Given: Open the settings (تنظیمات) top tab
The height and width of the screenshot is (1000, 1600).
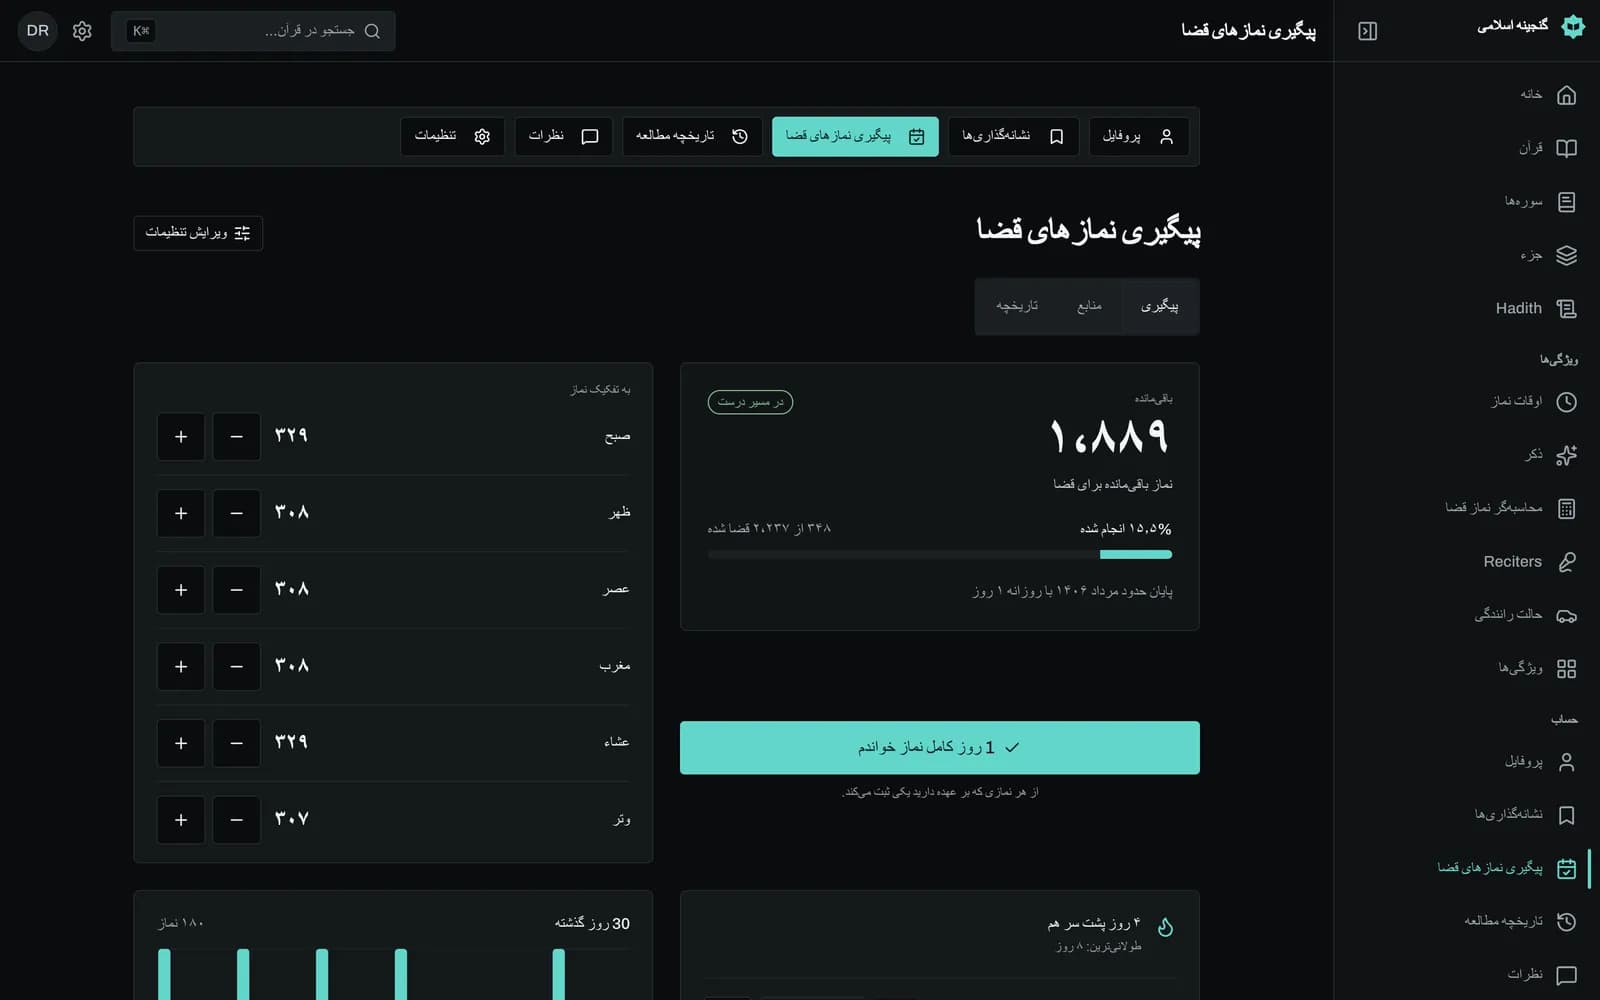Looking at the screenshot, I should 452,136.
